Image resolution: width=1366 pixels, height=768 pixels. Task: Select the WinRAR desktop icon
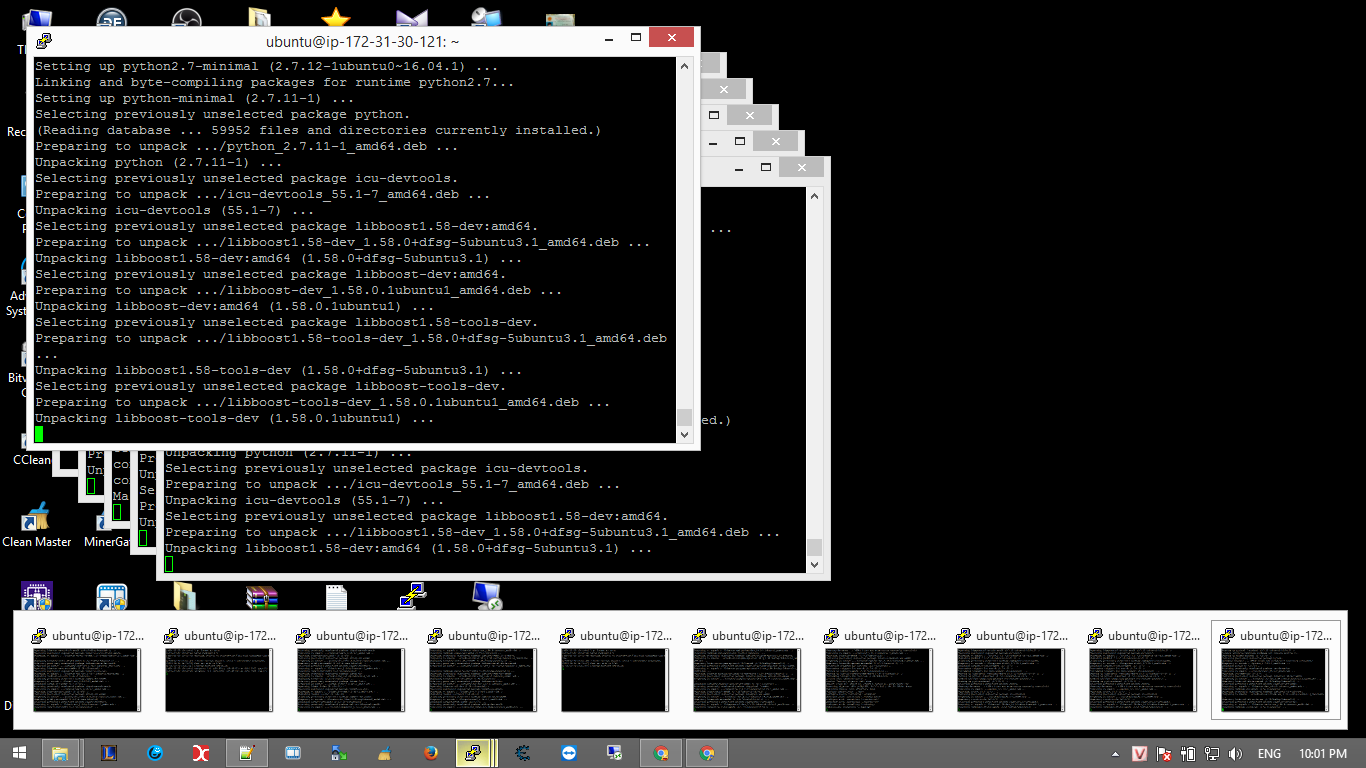[262, 597]
